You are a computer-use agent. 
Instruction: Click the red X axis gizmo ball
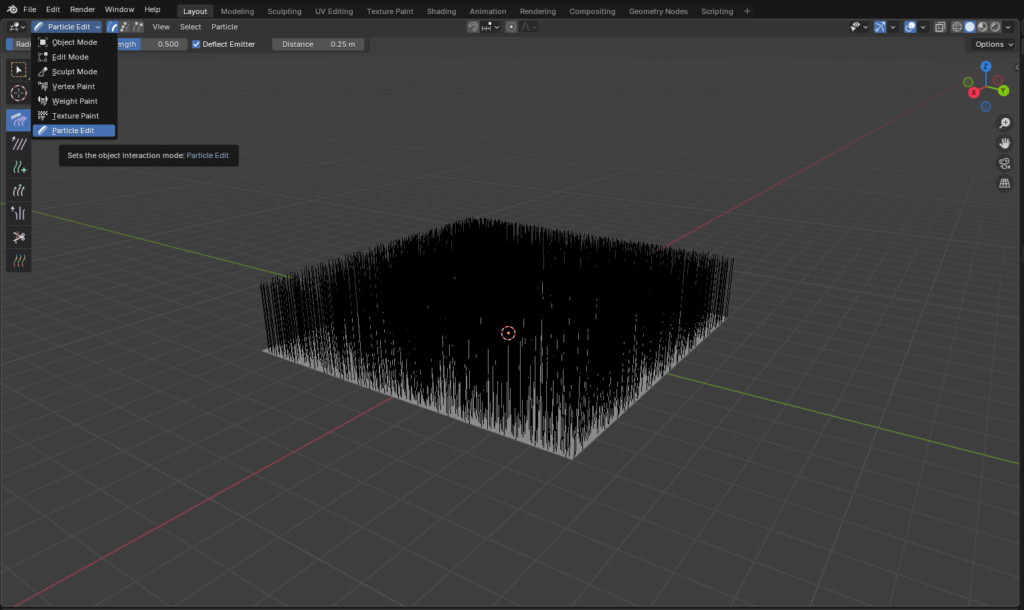tap(974, 93)
